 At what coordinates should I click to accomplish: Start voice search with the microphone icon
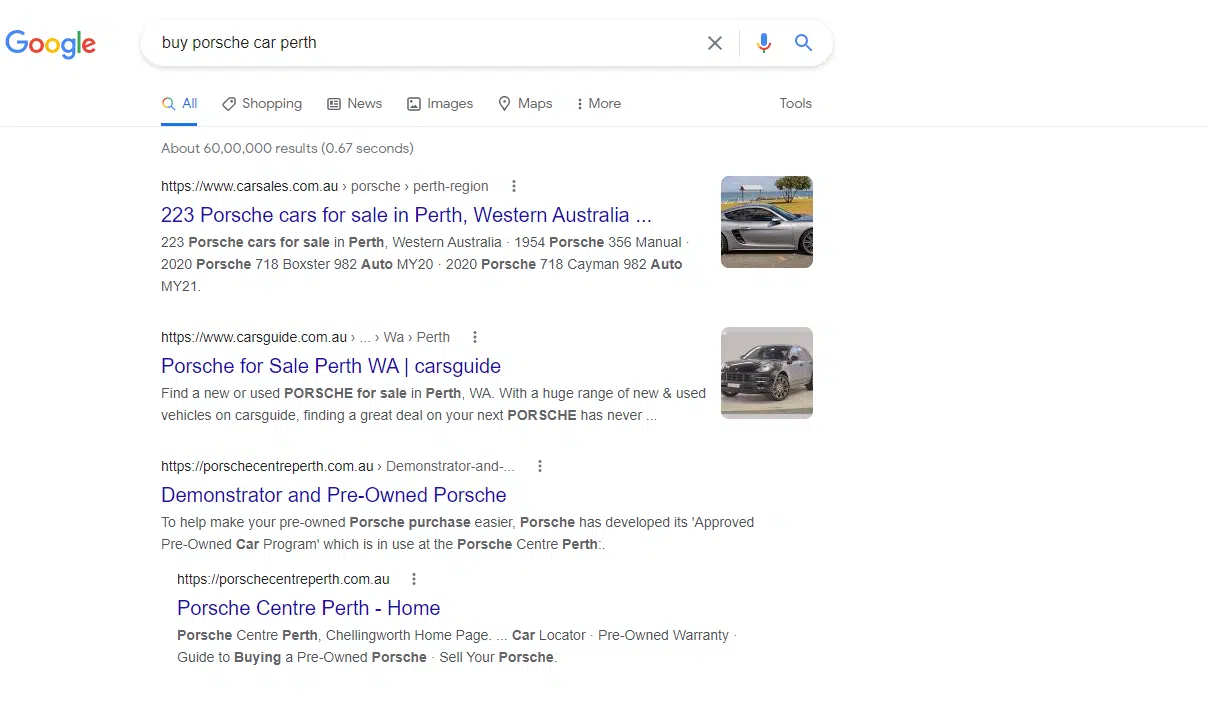click(x=764, y=43)
